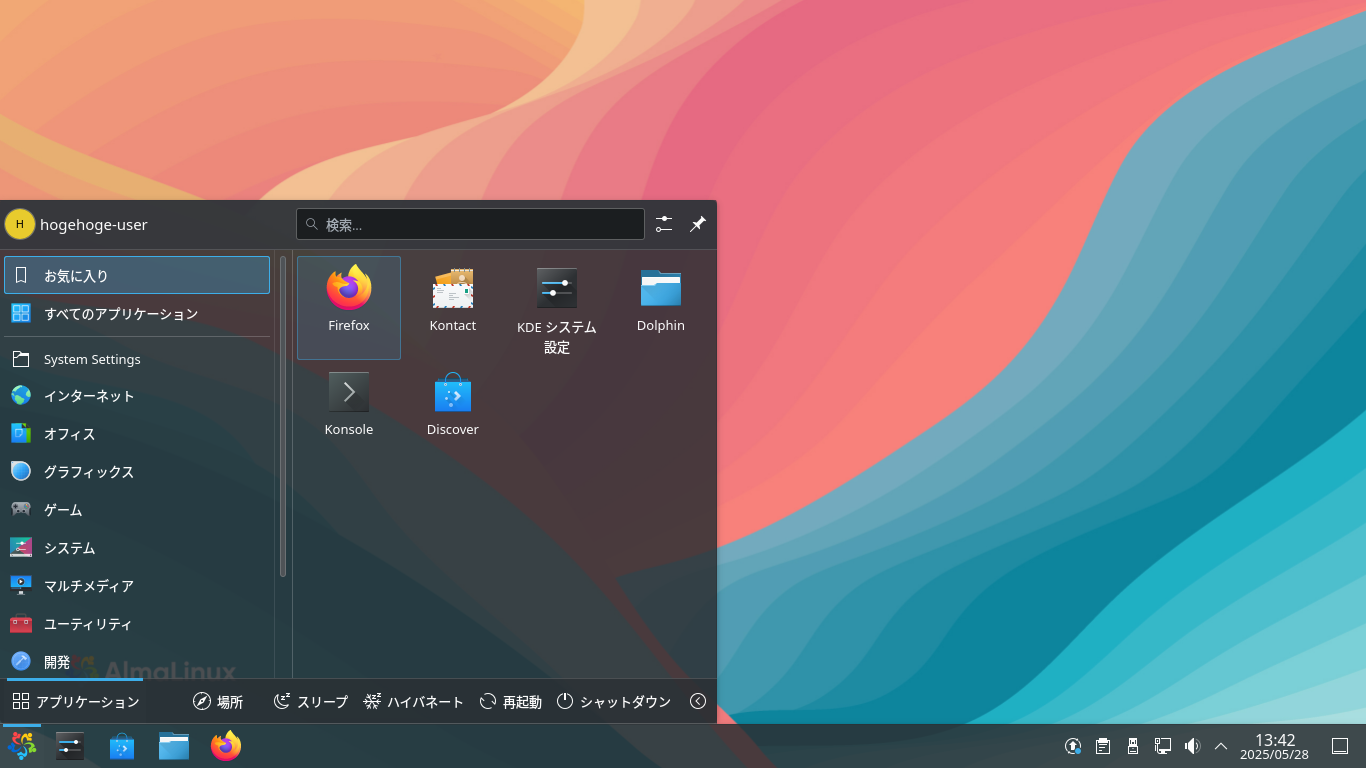Browse the インターネット category

point(137,396)
